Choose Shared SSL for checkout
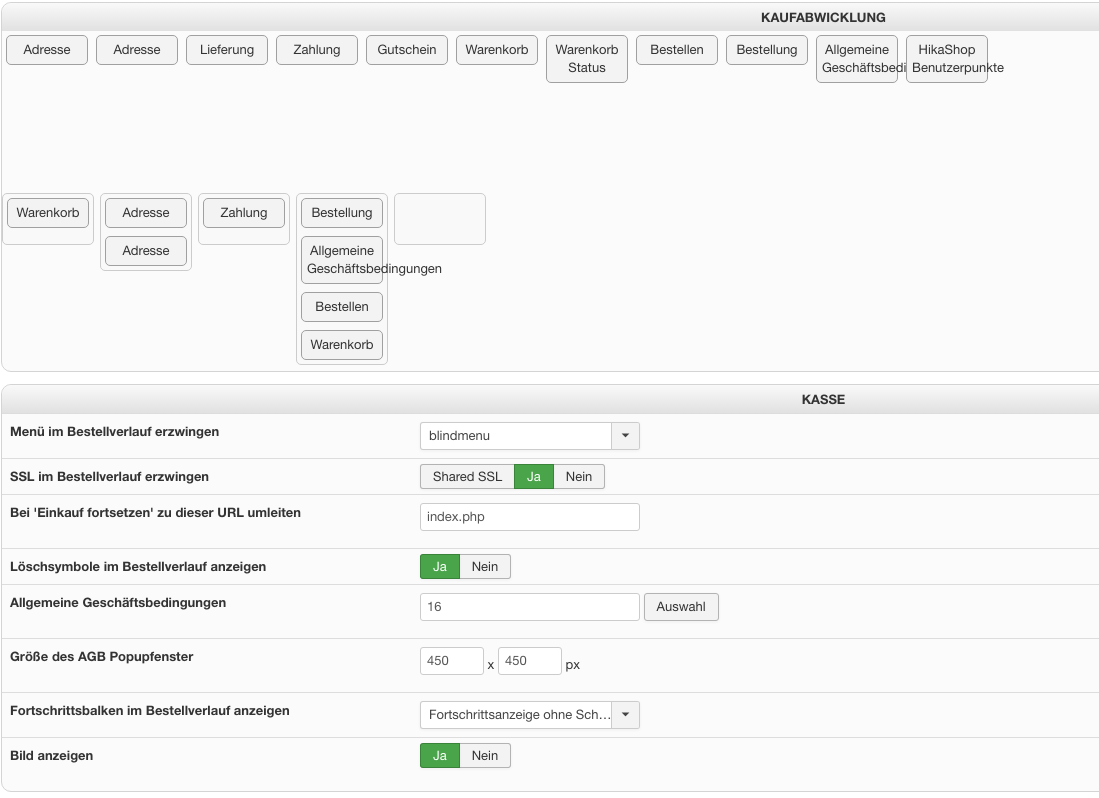1099x798 pixels. click(x=467, y=477)
